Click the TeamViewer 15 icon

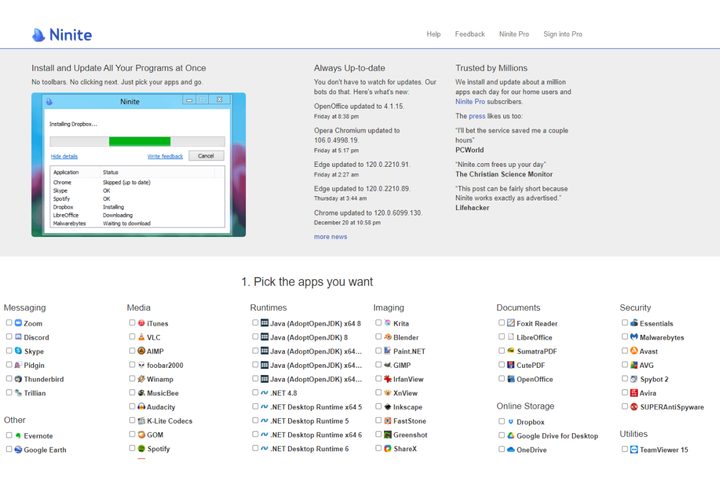(633, 450)
